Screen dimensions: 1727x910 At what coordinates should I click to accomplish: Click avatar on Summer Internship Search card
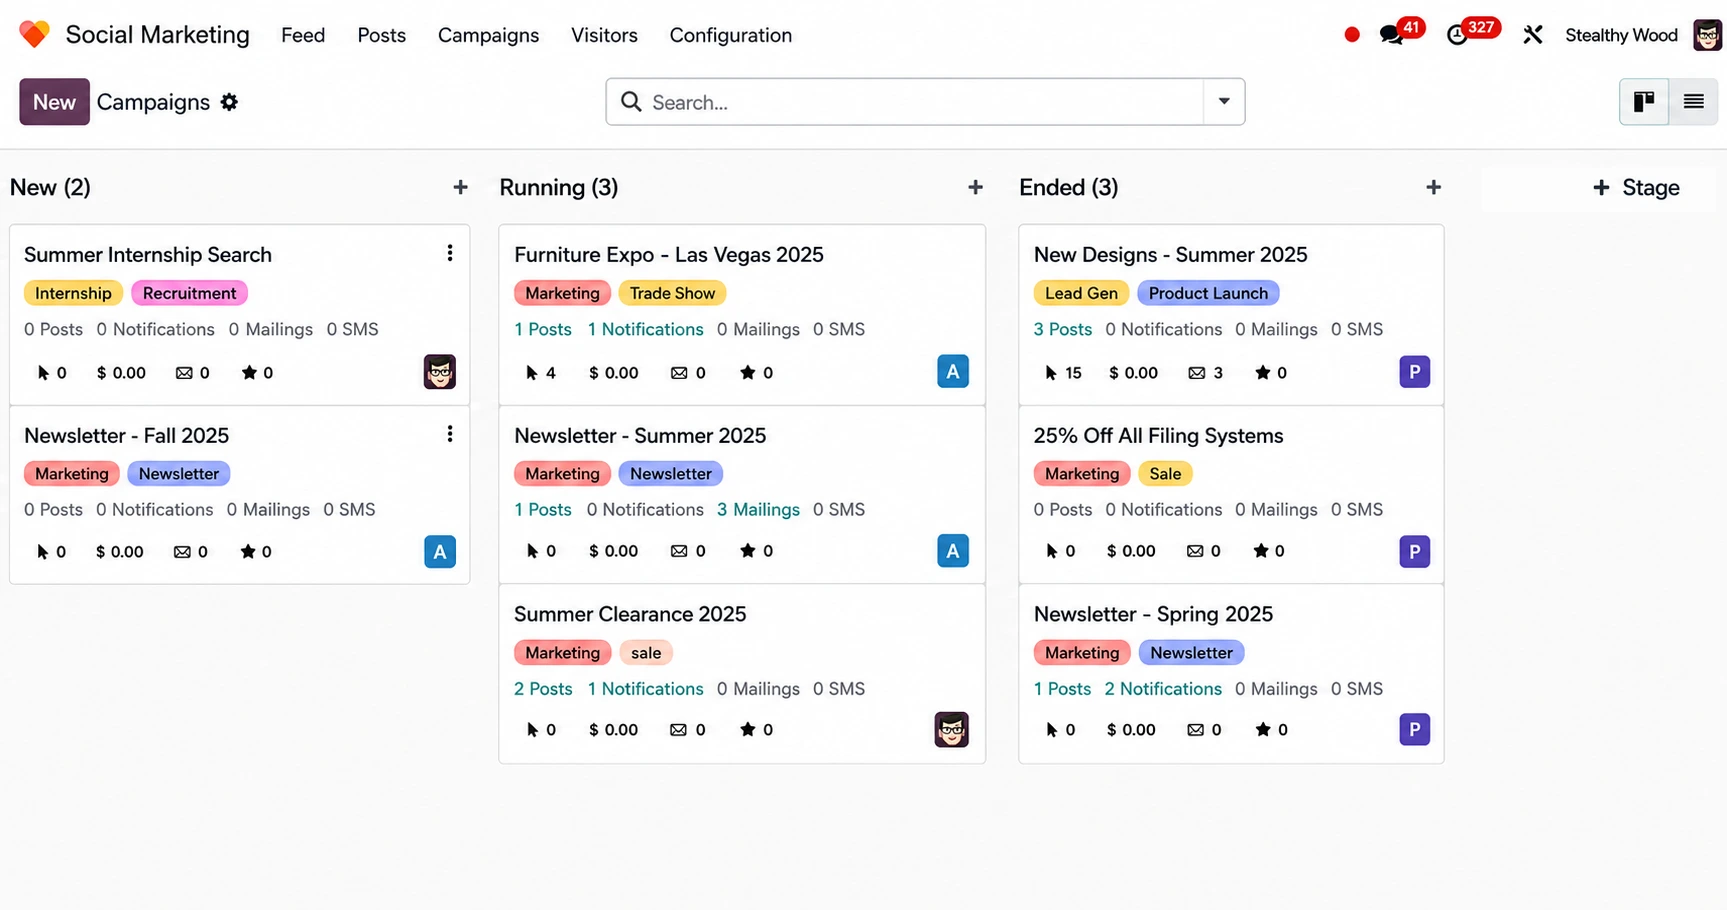click(440, 372)
